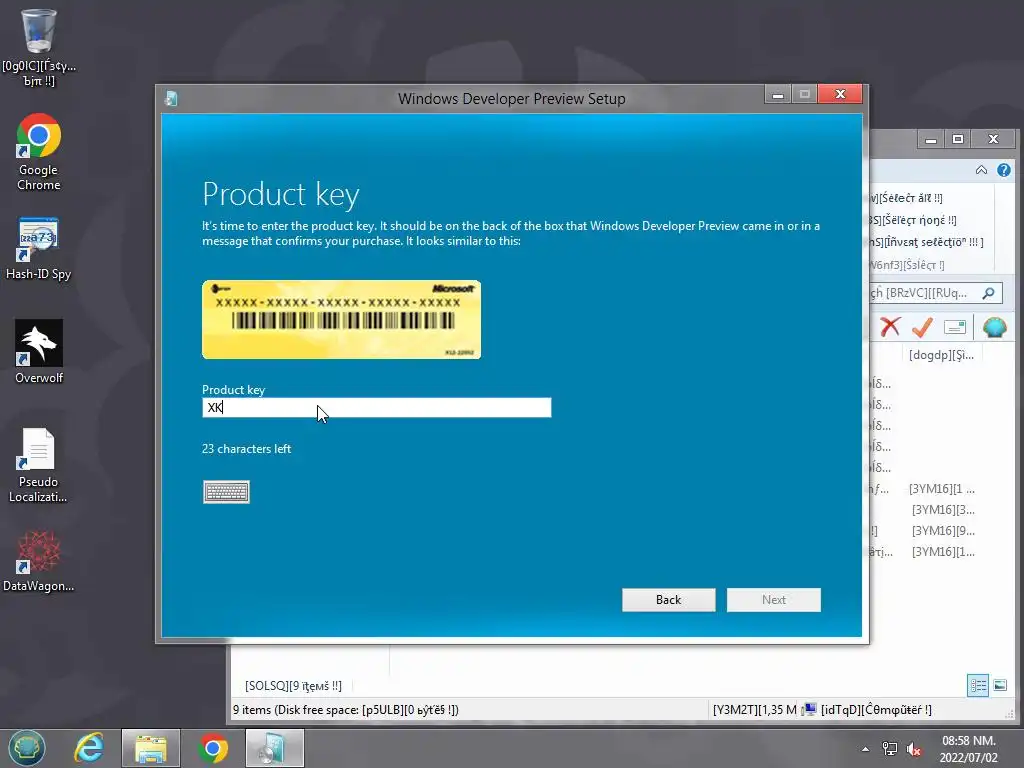Close the Explorer window behind
1024x768 pixels.
click(x=993, y=139)
